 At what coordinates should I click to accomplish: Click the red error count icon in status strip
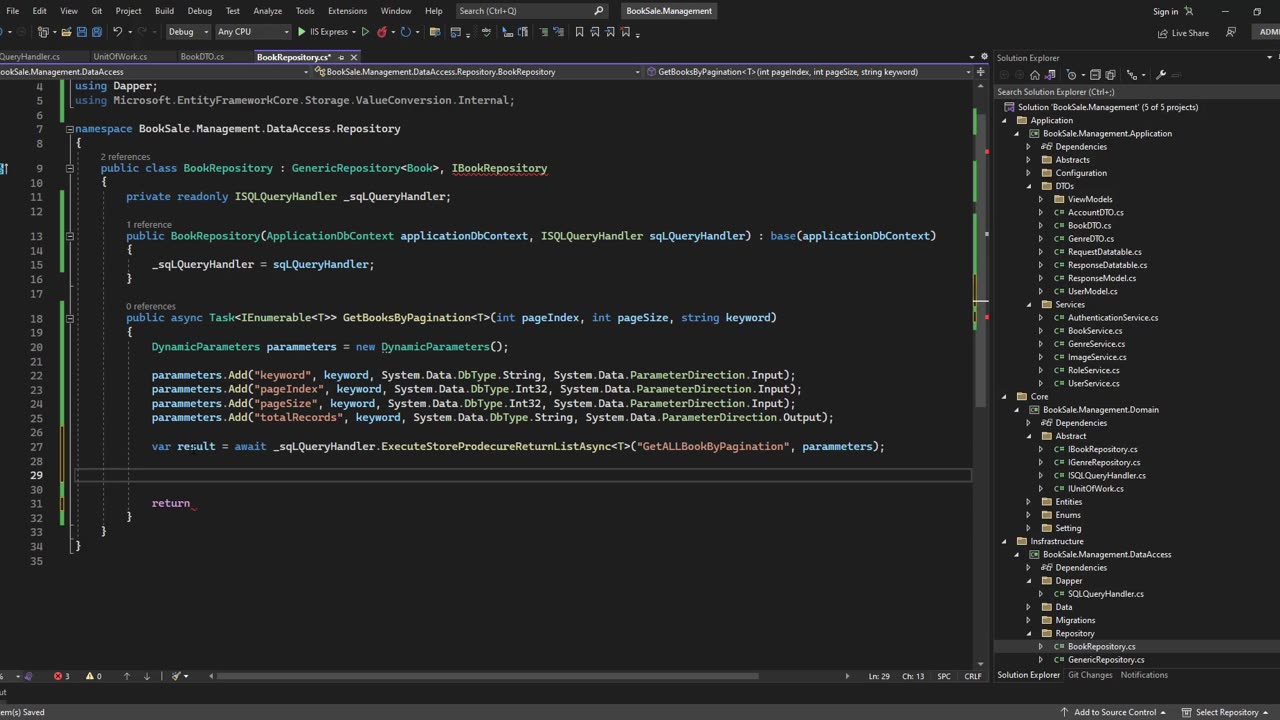pos(59,676)
